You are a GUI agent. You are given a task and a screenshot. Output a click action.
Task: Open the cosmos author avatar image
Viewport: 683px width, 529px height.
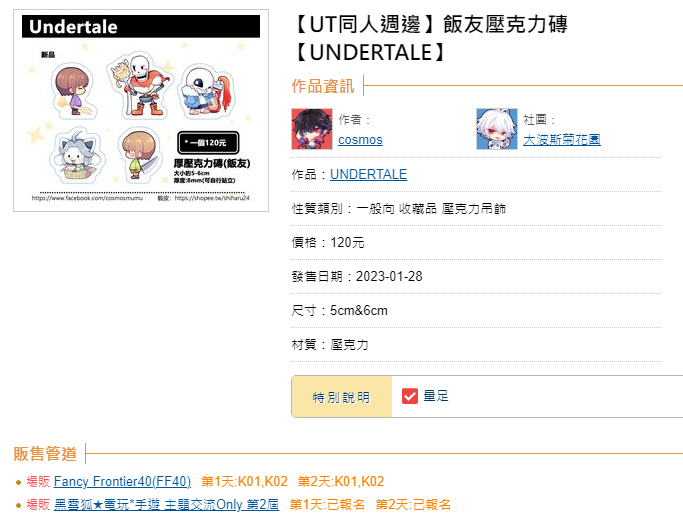point(311,129)
